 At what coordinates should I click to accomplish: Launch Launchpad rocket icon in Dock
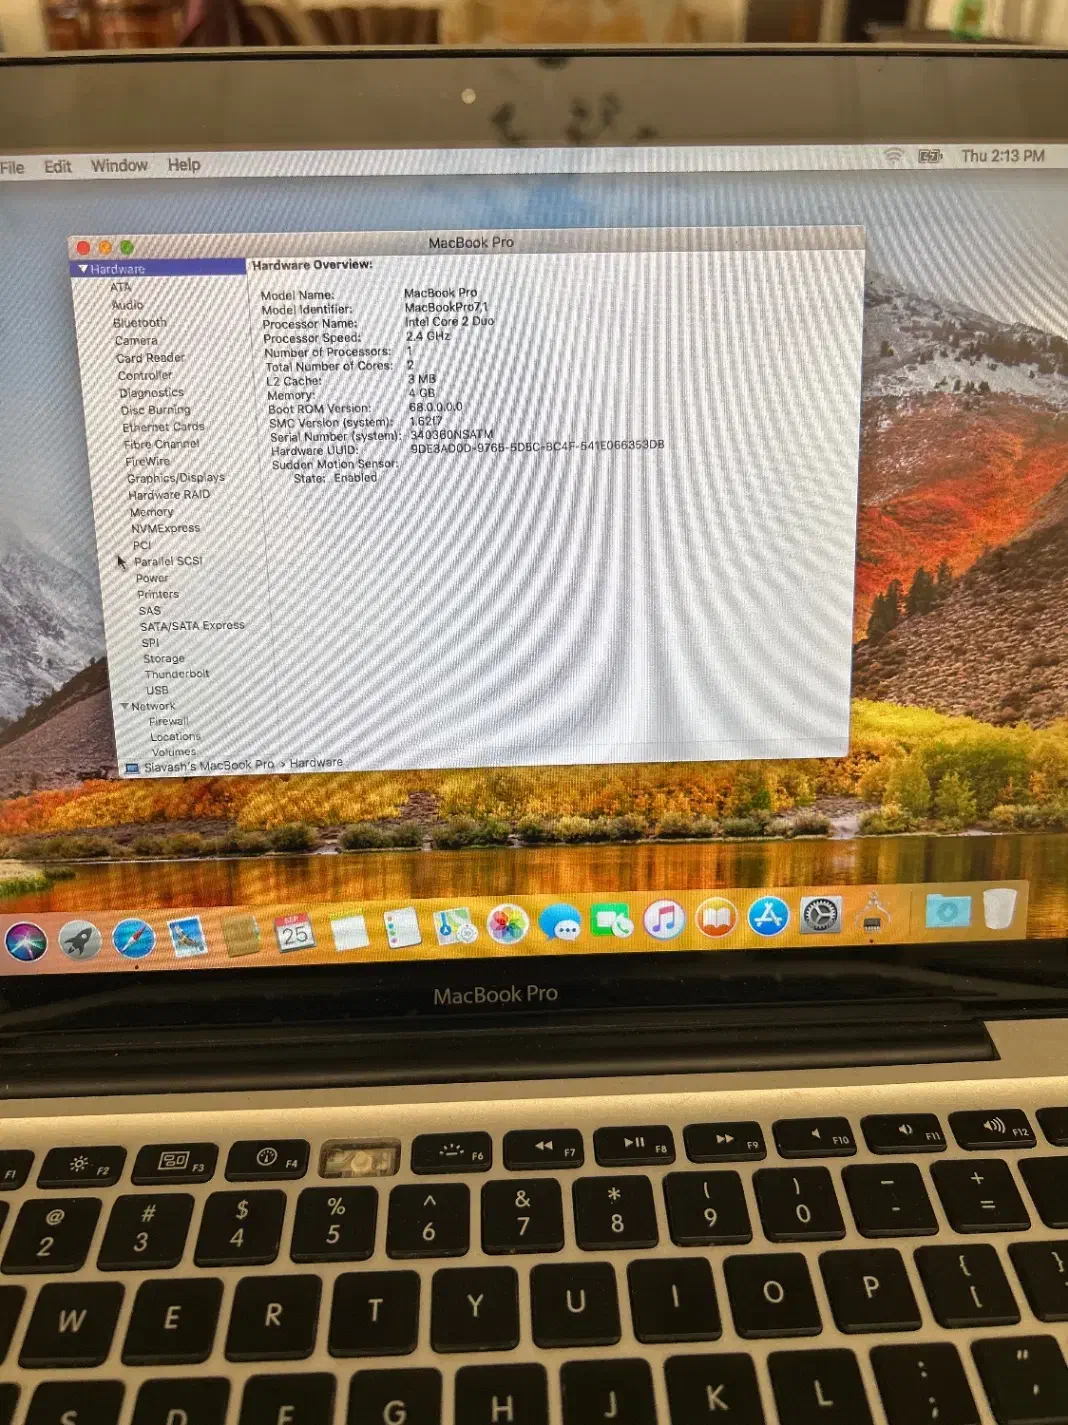[79, 940]
